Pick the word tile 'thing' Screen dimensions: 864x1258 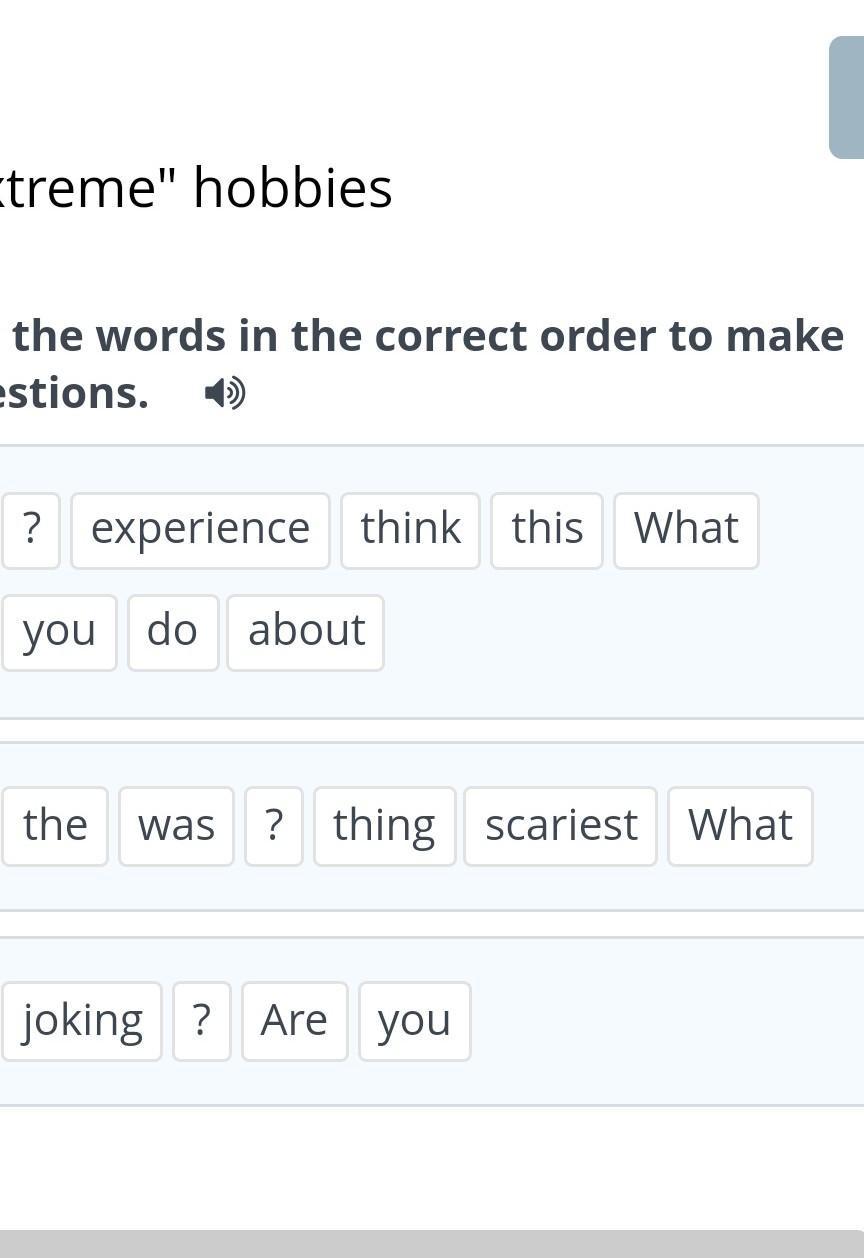click(384, 826)
